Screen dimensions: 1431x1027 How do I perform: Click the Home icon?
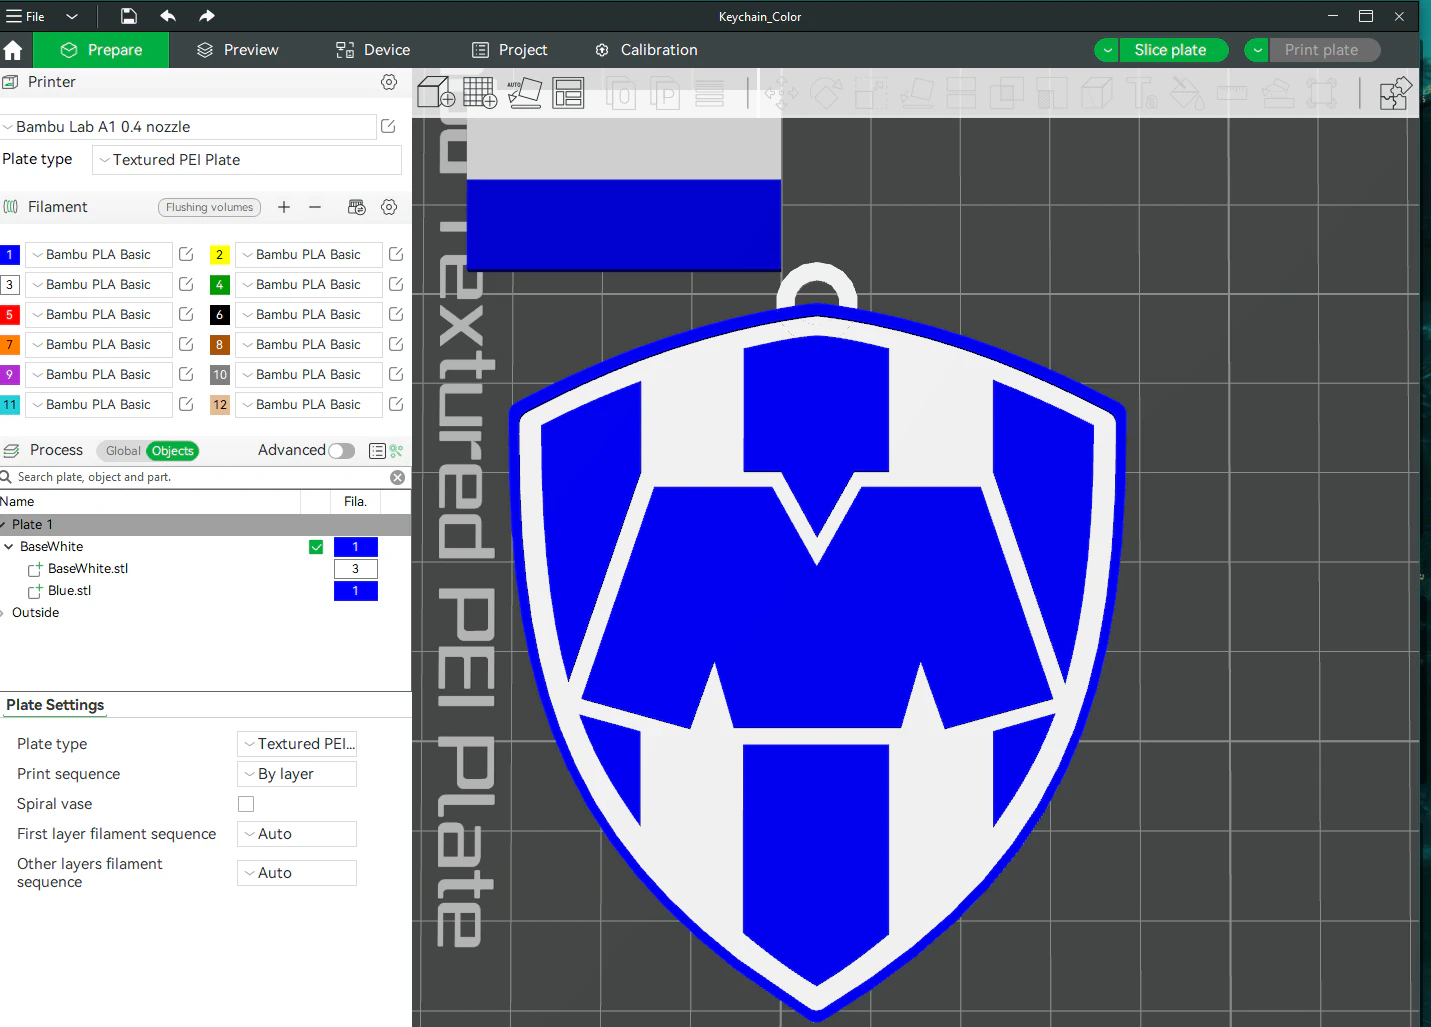(13, 50)
